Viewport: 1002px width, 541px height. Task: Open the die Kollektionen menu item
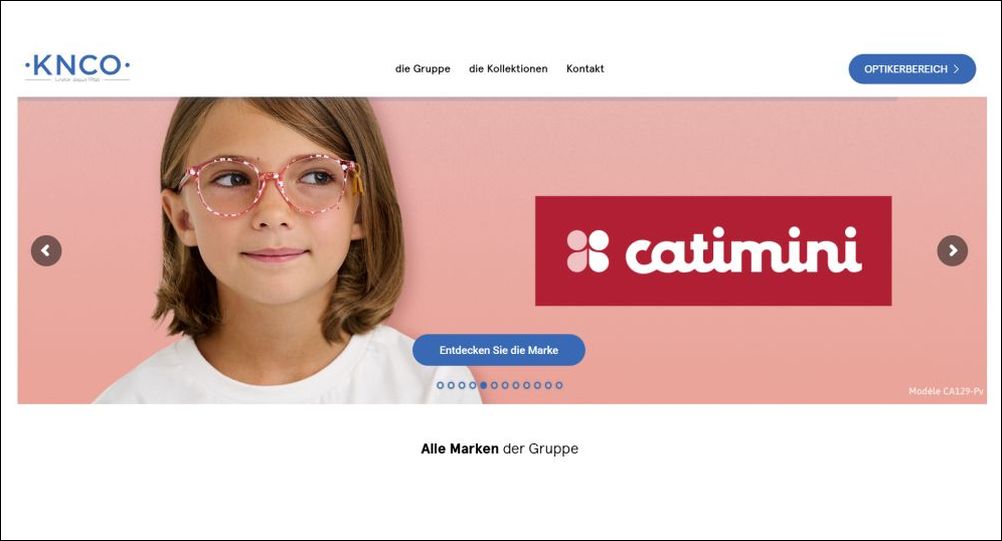[508, 68]
